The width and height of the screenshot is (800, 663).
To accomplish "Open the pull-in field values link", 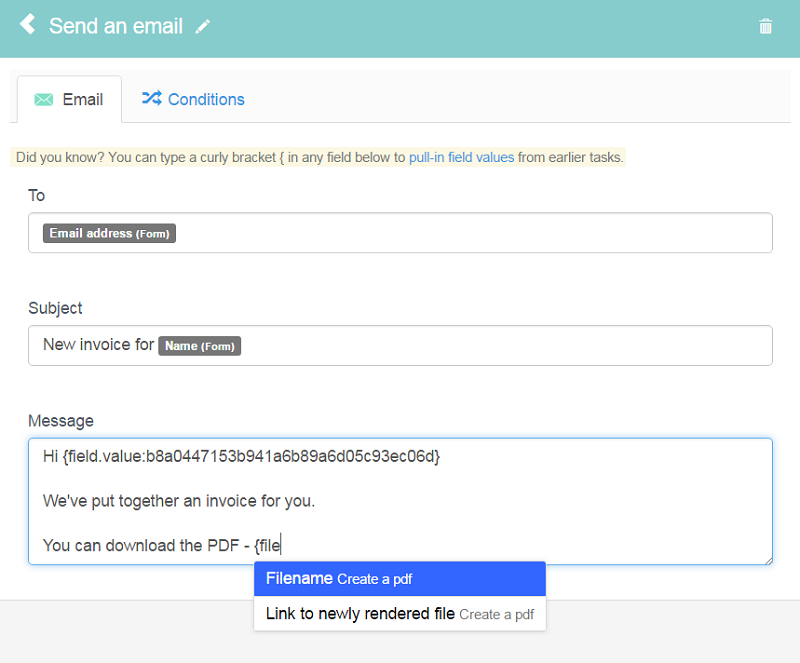I will 461,157.
